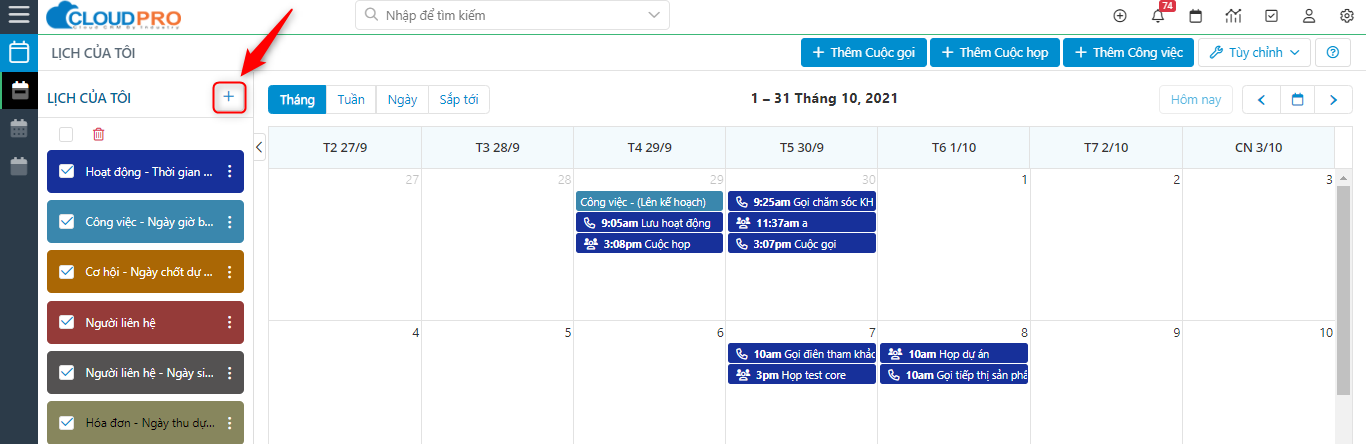Click the quick create plus icon
This screenshot has height=444, width=1366.
1120,16
